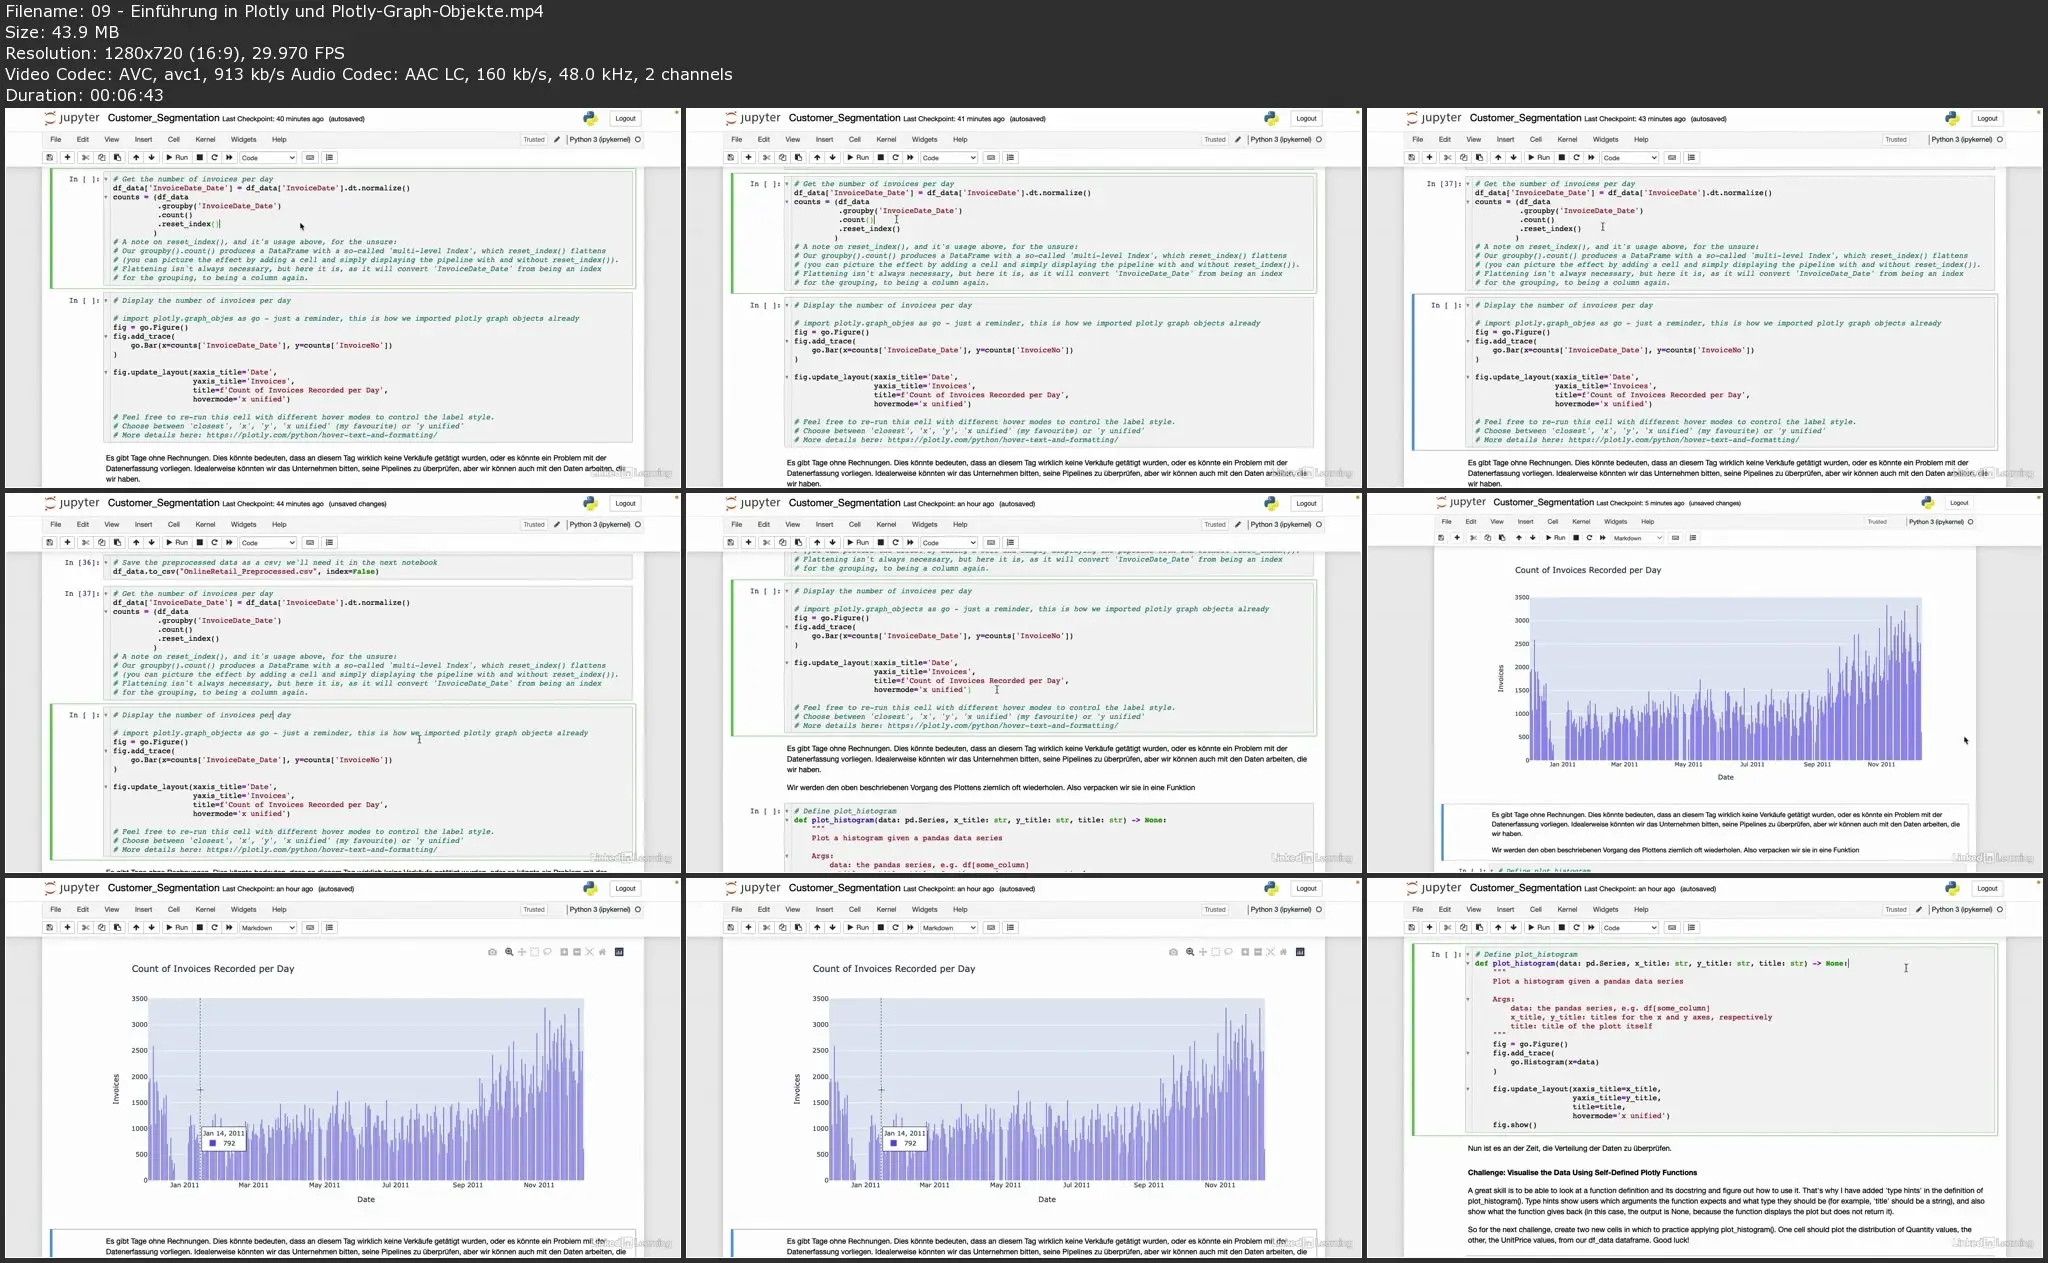Click the paste cells icon in the top-left frame

coord(117,157)
